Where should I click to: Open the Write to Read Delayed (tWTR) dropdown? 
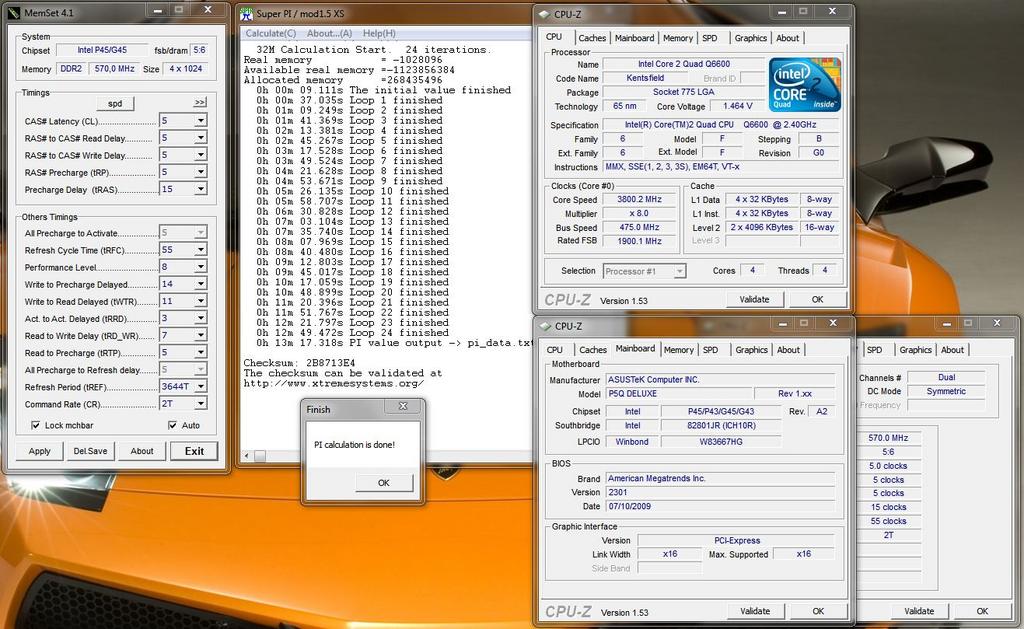200,301
